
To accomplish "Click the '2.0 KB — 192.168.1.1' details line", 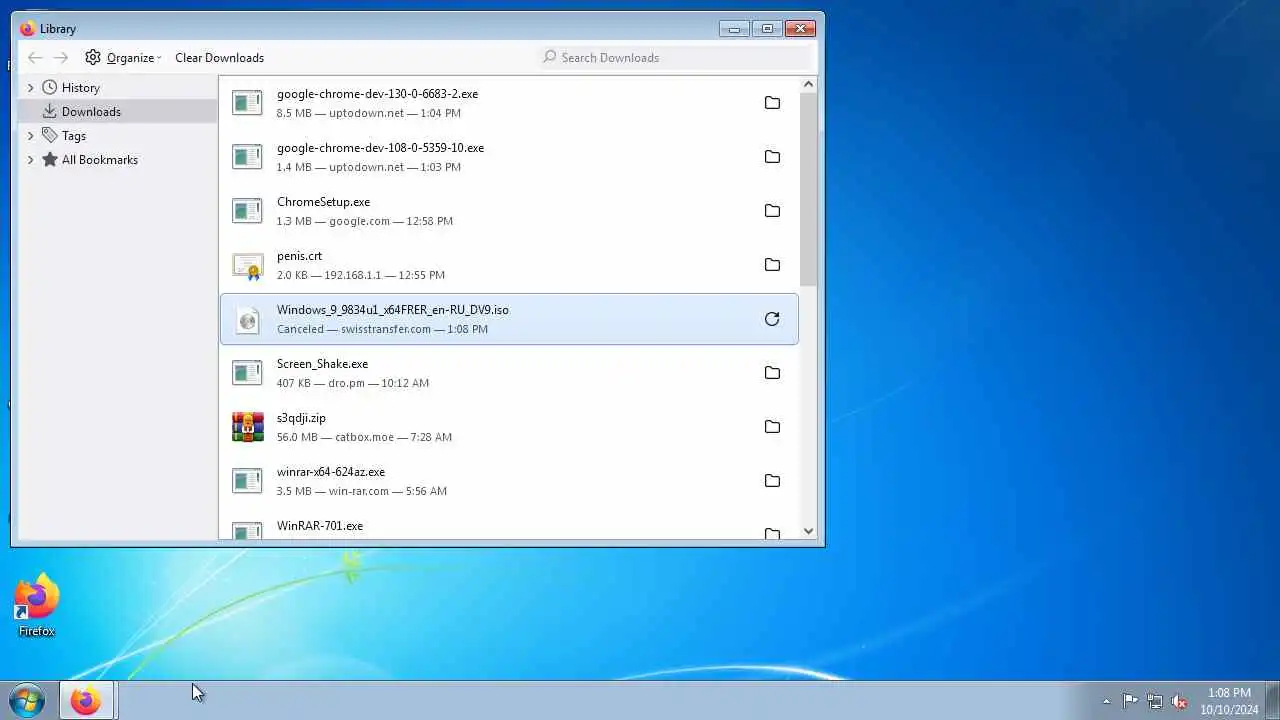I will click(x=361, y=275).
